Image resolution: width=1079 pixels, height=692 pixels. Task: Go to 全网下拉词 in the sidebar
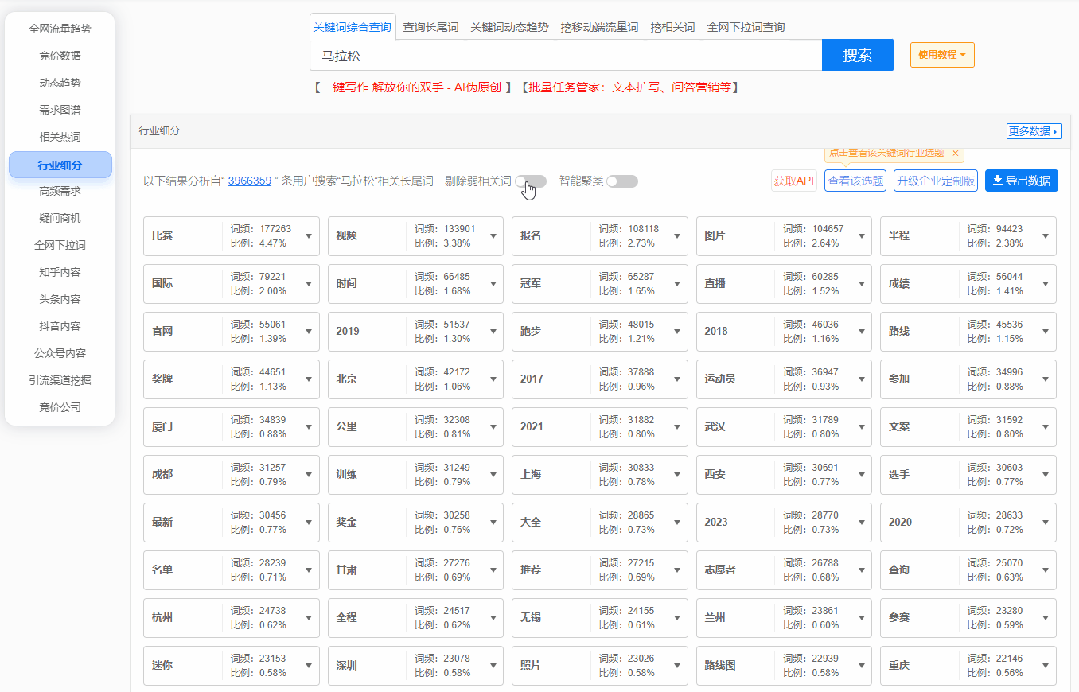pos(60,245)
